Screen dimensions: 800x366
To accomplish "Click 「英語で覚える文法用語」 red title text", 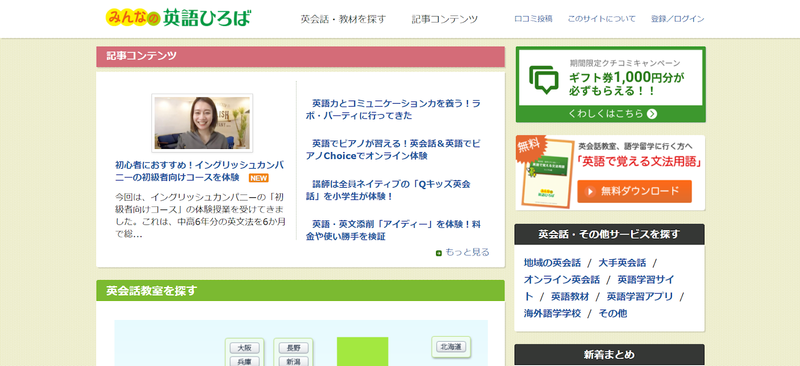I will [x=639, y=162].
